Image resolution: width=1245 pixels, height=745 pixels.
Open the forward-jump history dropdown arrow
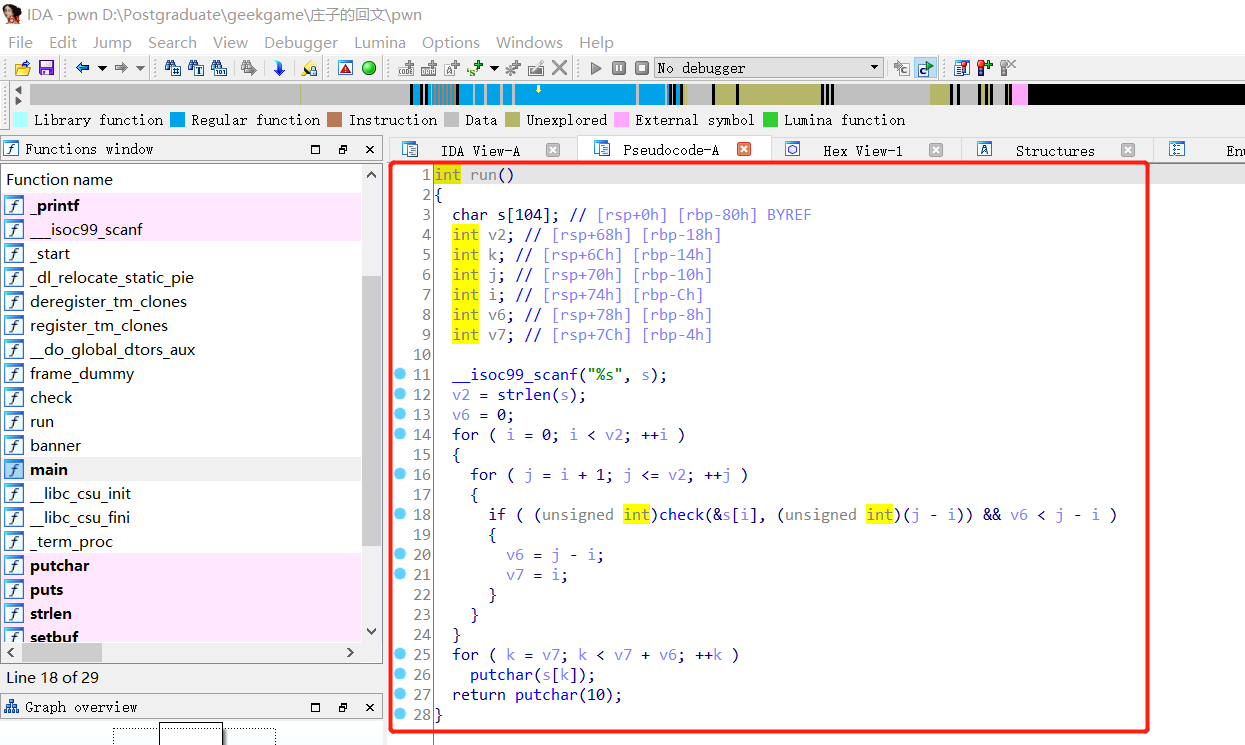[140, 68]
